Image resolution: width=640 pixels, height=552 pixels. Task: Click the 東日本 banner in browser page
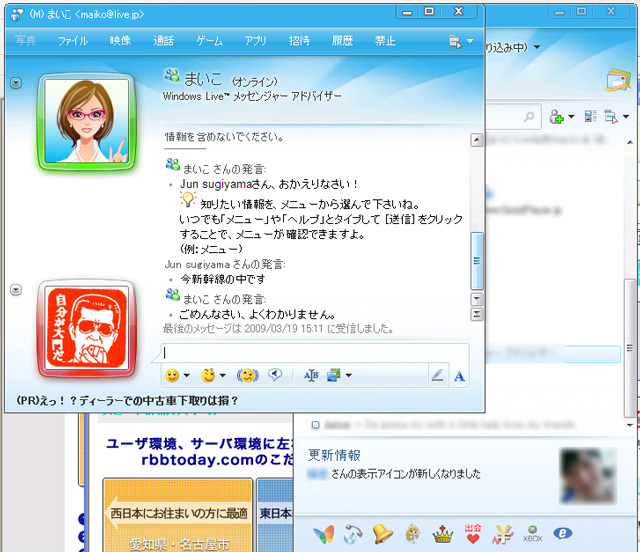point(275,513)
